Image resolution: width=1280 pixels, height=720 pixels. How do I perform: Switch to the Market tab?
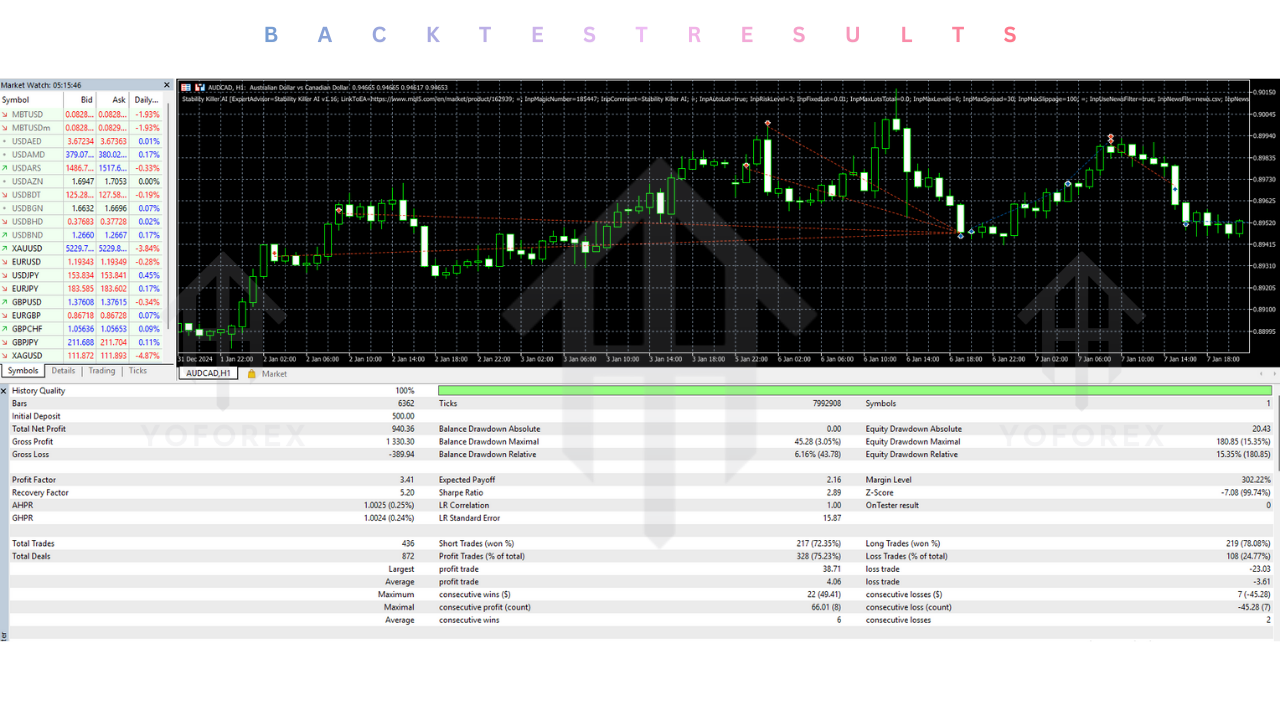(273, 374)
